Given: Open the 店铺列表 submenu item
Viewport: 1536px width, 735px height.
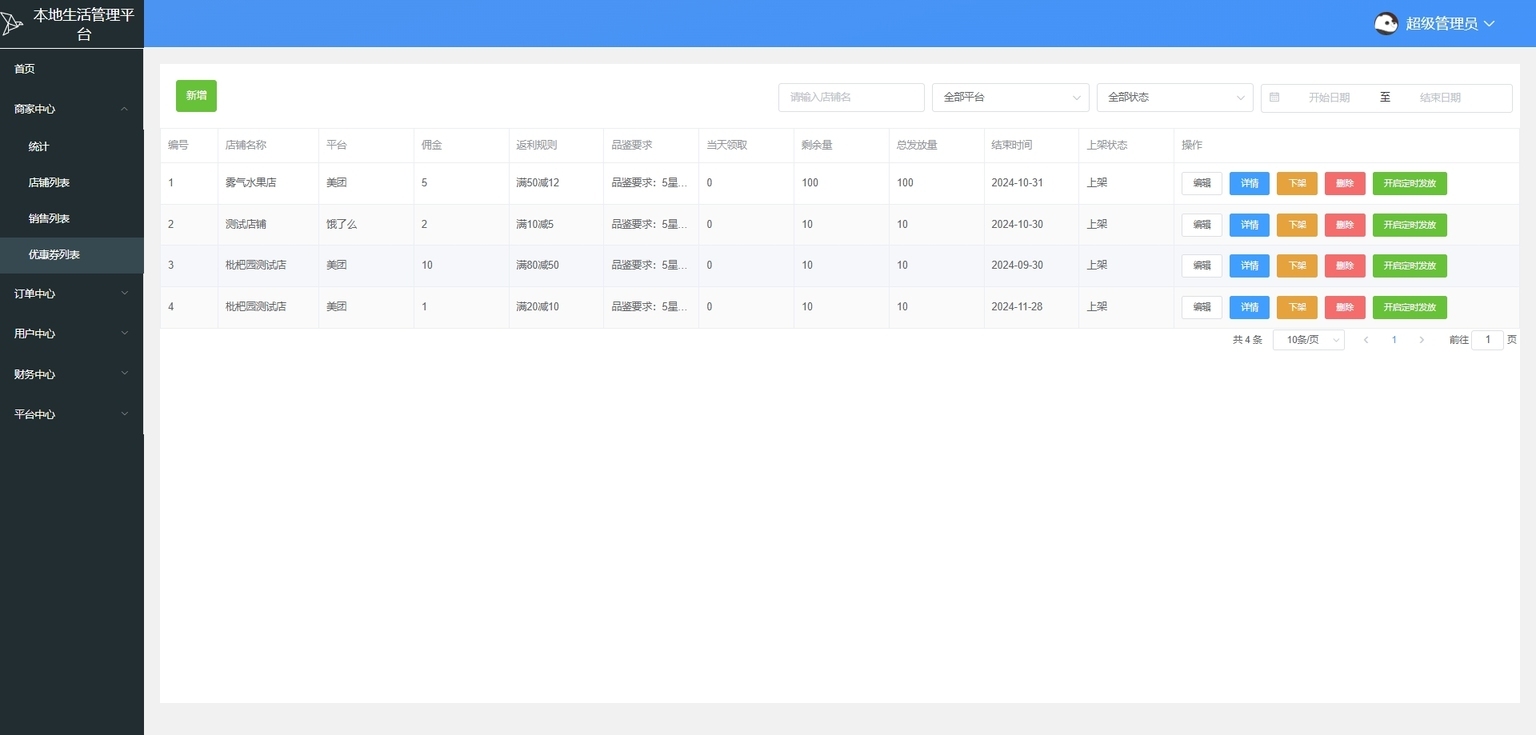Looking at the screenshot, I should [x=72, y=183].
